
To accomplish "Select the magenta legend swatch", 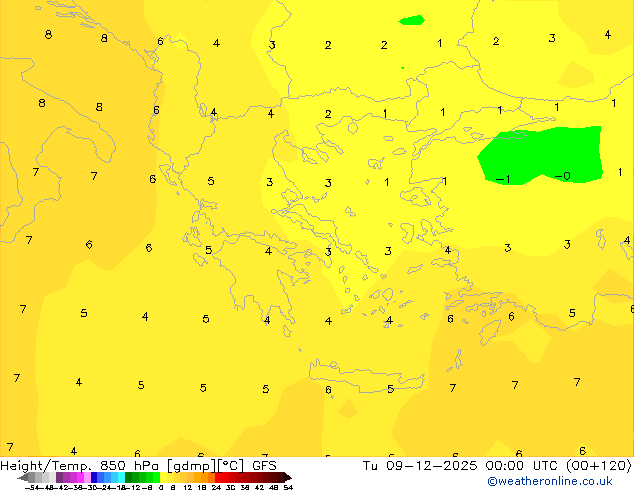I will 80,477.
